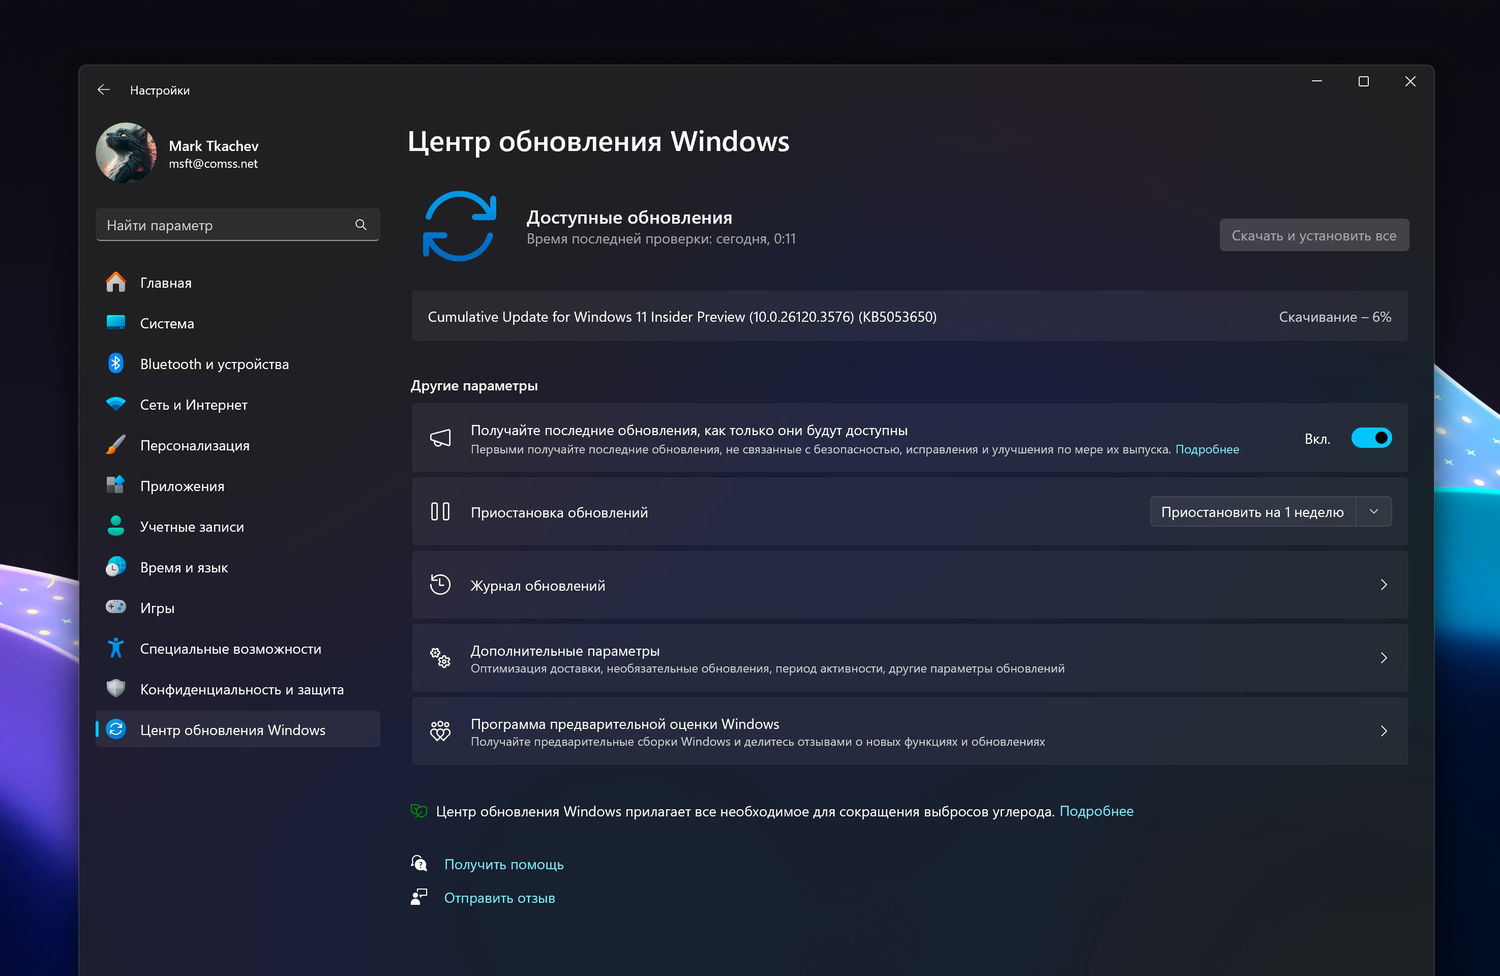Open the Подробнее link about latest updates
The width and height of the screenshot is (1500, 976).
coord(1207,450)
